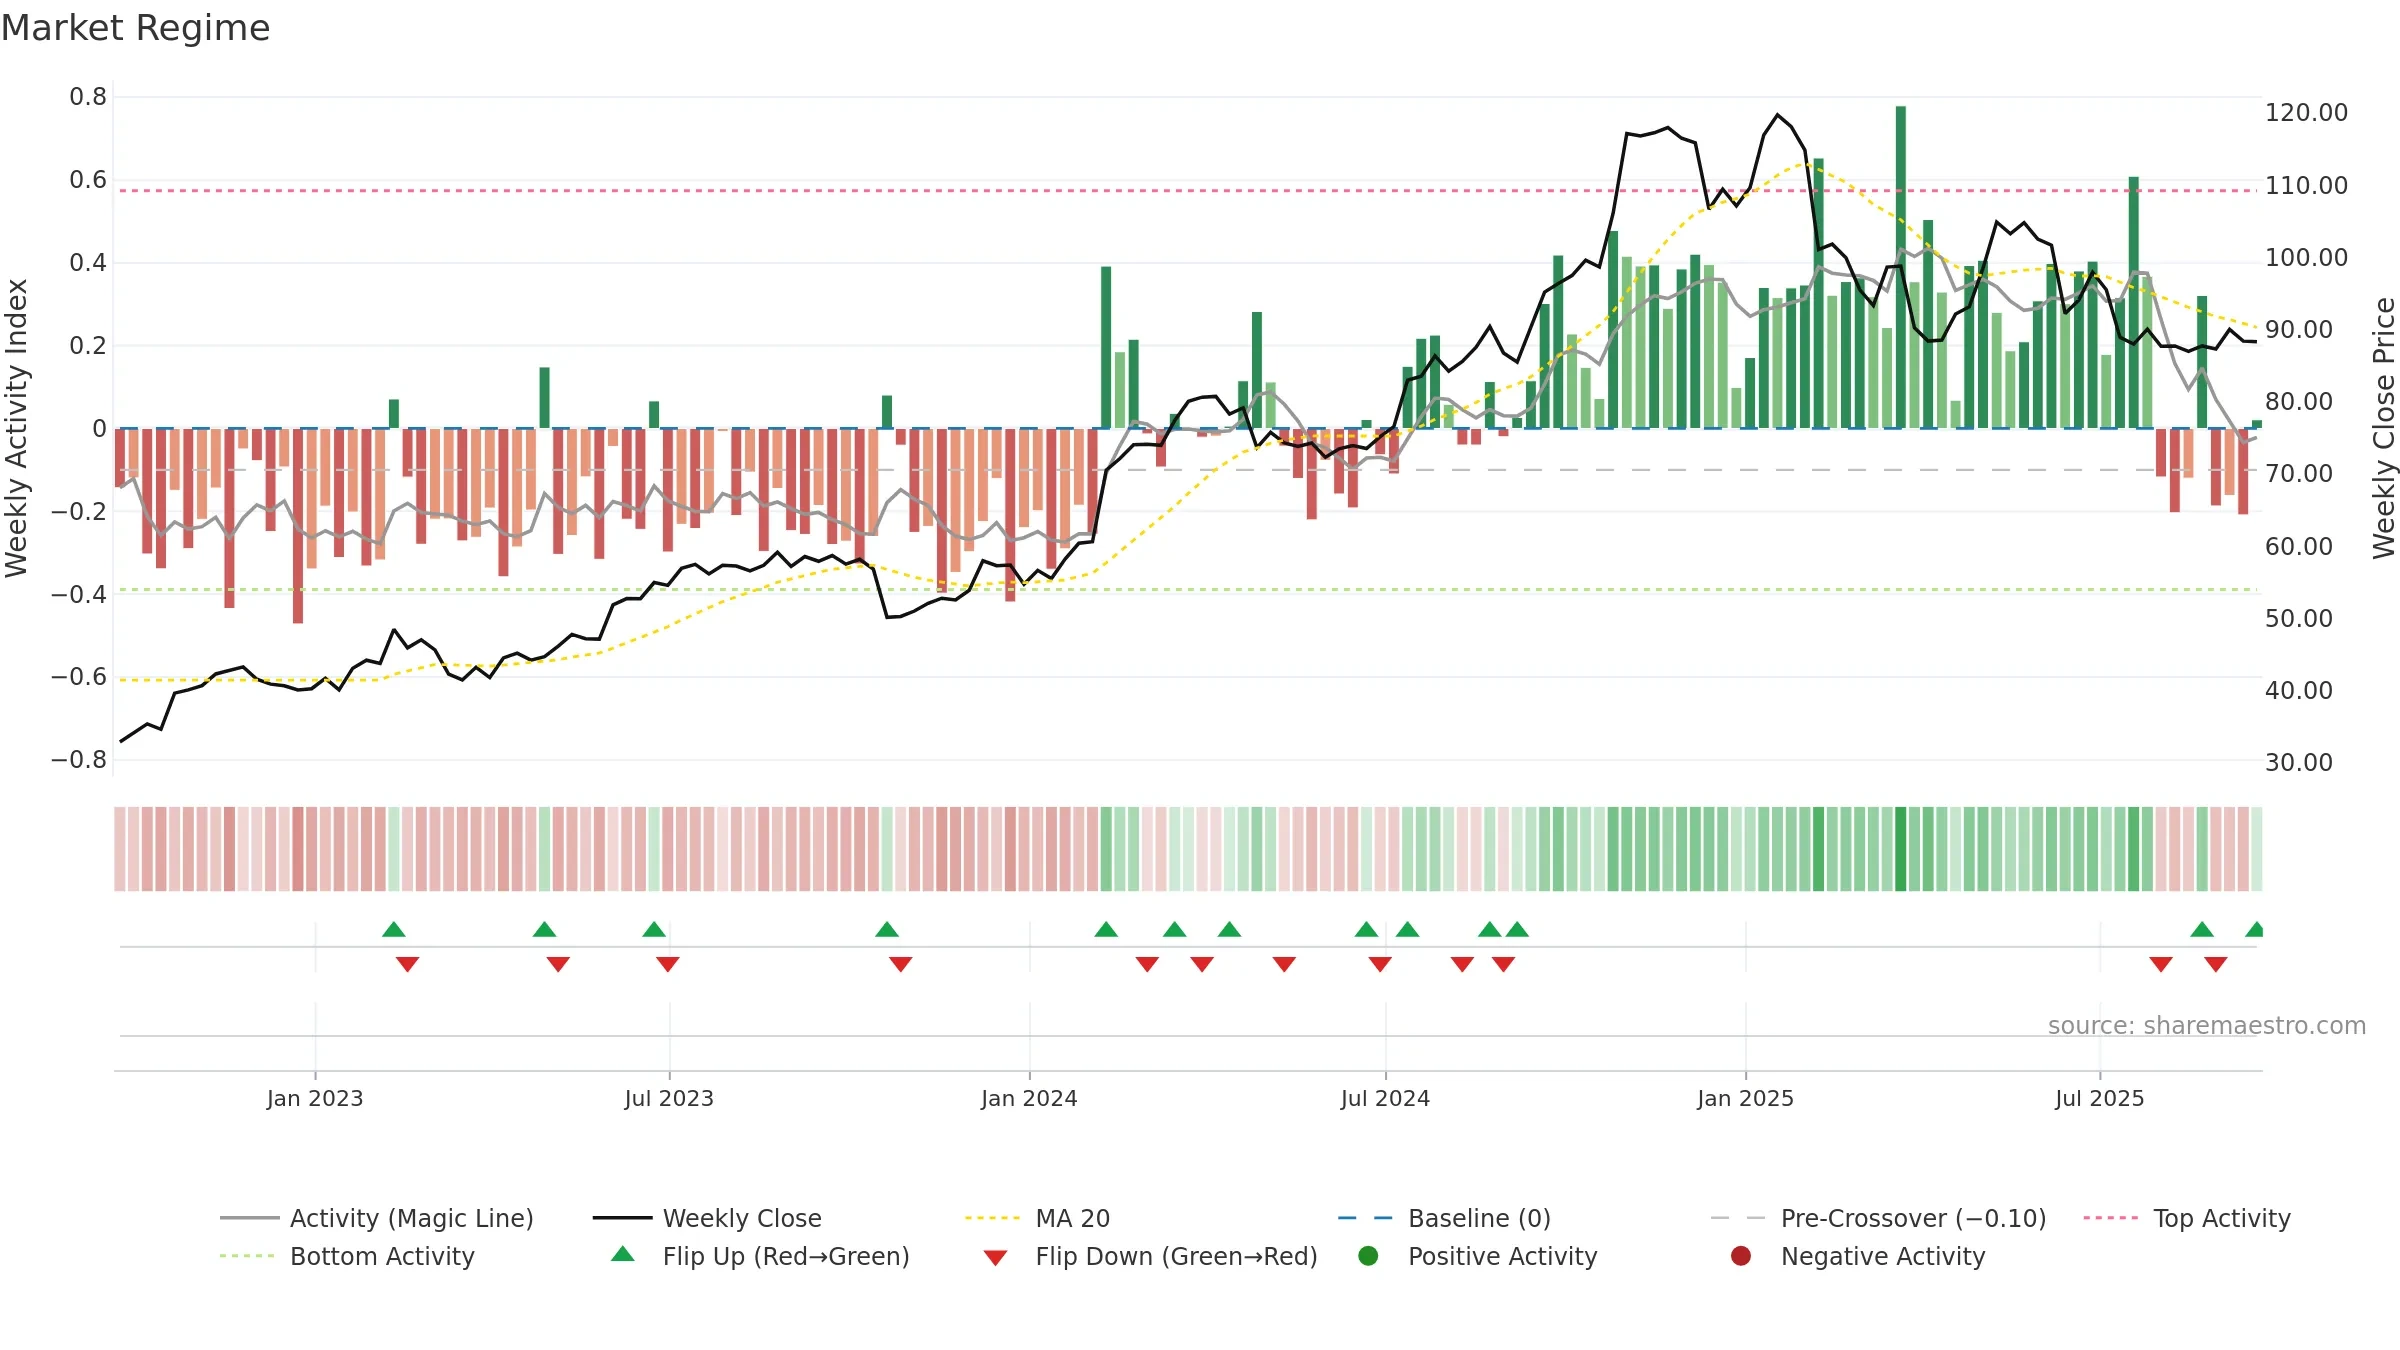Select the last flip-up marker at chart's right edge
Screen dimensions: 2400x1350
(2254, 929)
